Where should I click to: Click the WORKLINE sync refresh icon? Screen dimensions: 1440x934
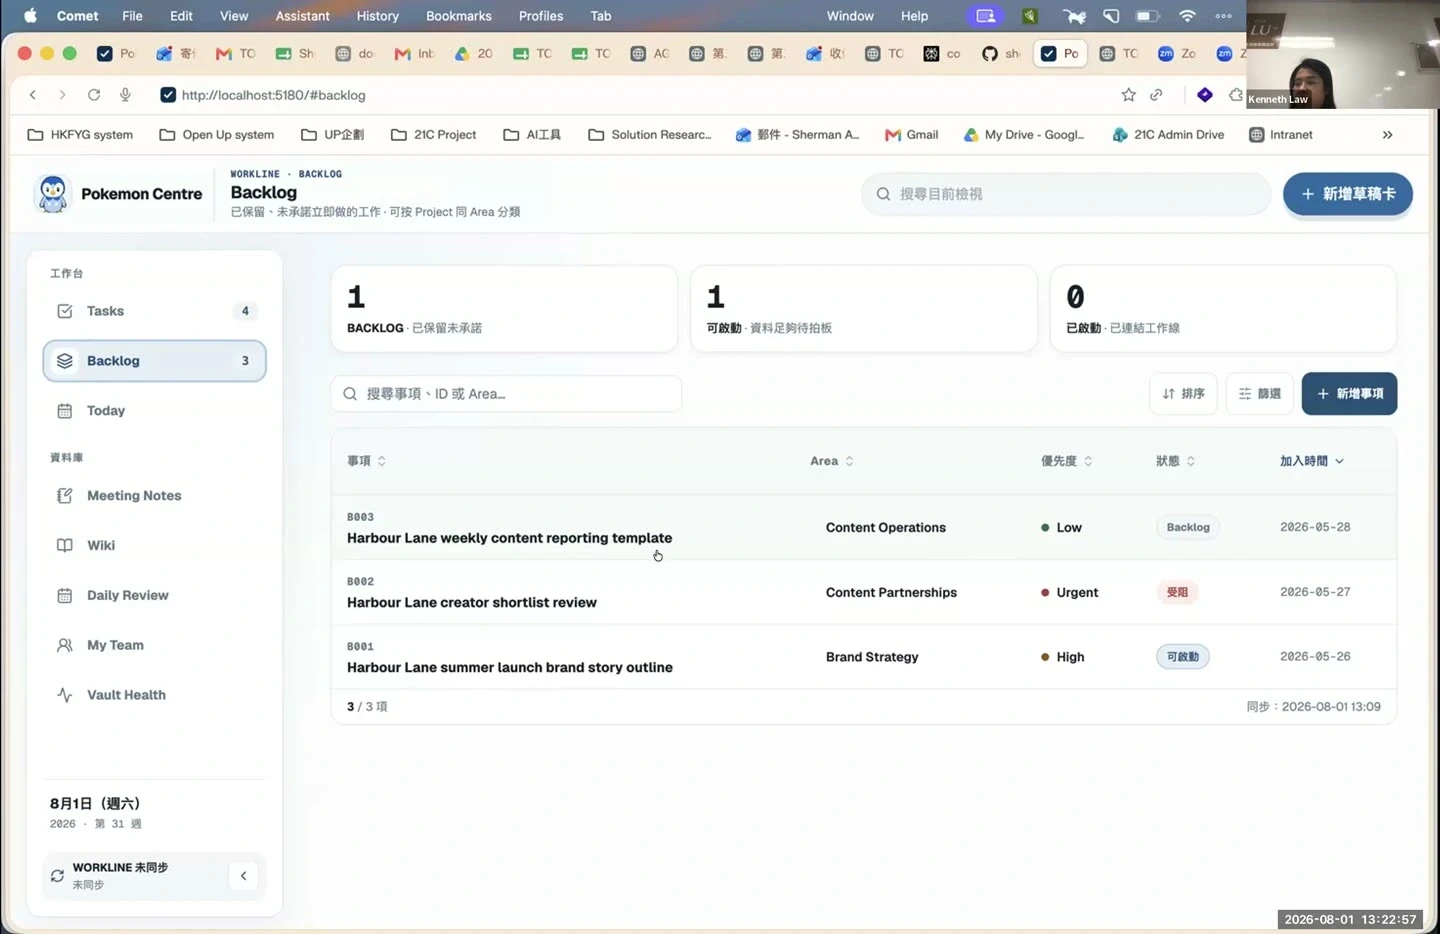tap(57, 876)
